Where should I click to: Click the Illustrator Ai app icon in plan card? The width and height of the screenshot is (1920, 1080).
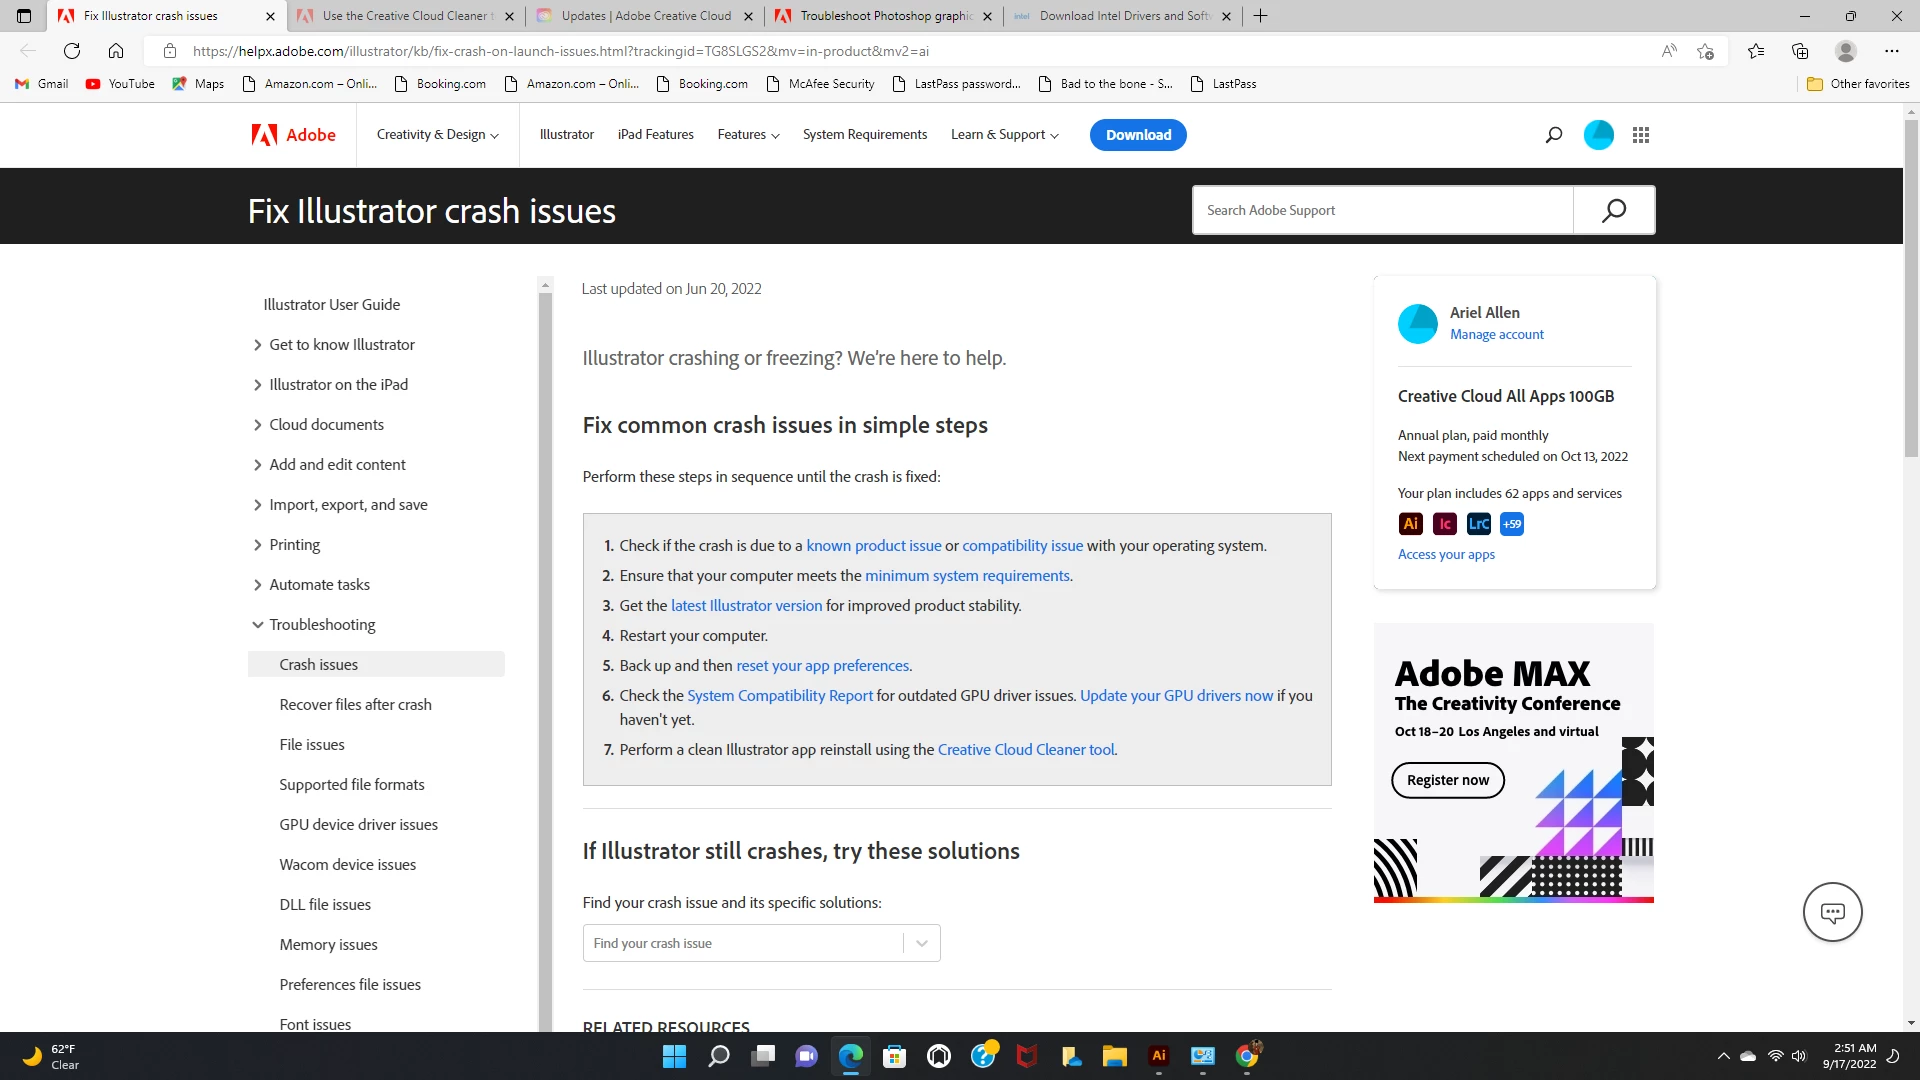pos(1410,524)
